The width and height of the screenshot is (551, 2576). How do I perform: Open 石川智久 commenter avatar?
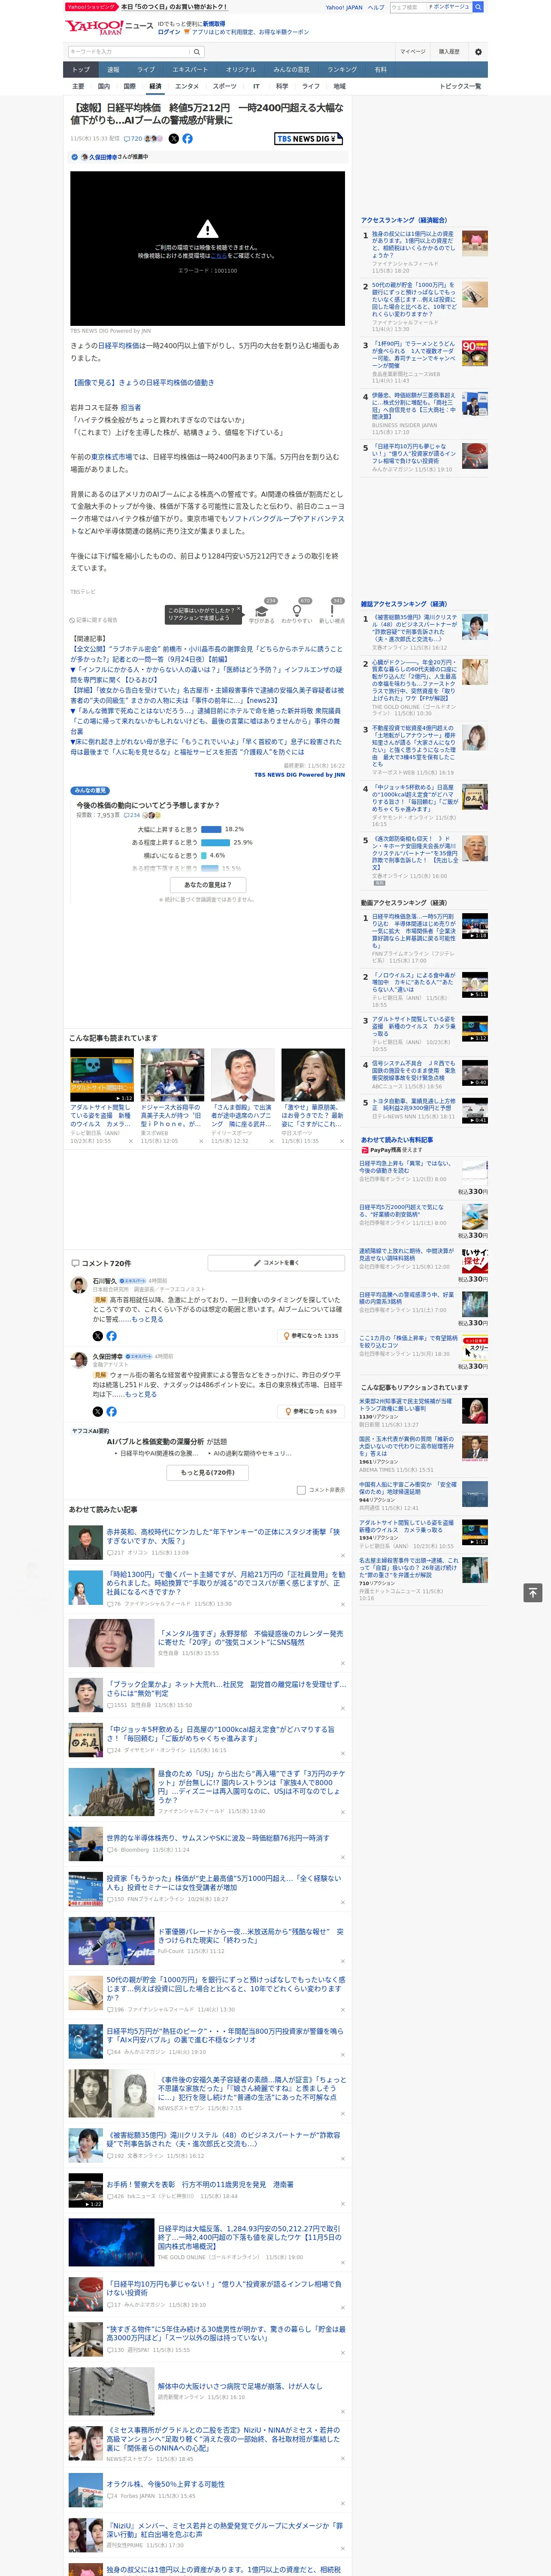tap(78, 1285)
